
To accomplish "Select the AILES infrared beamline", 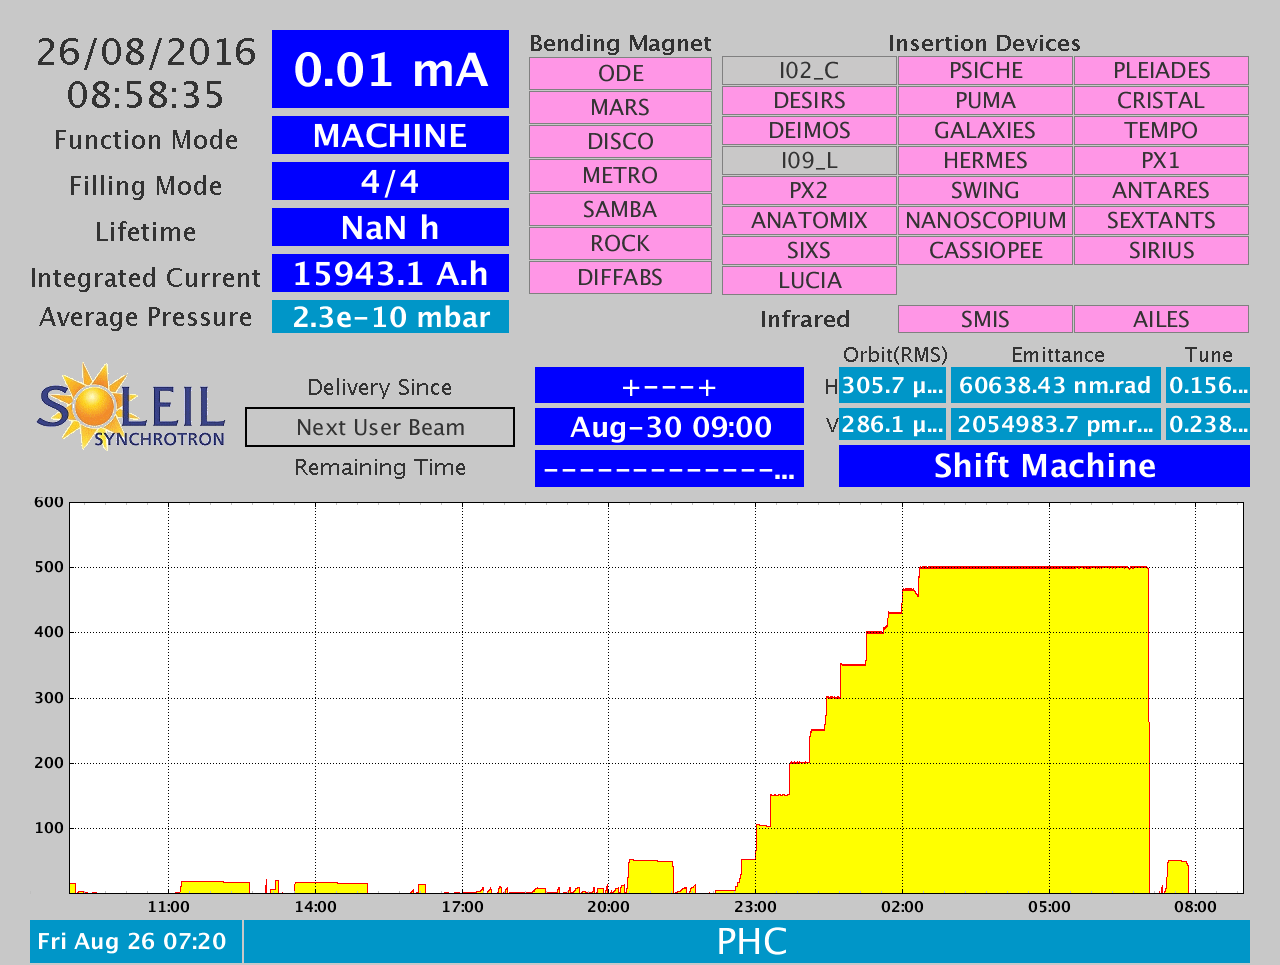I will click(x=1161, y=319).
